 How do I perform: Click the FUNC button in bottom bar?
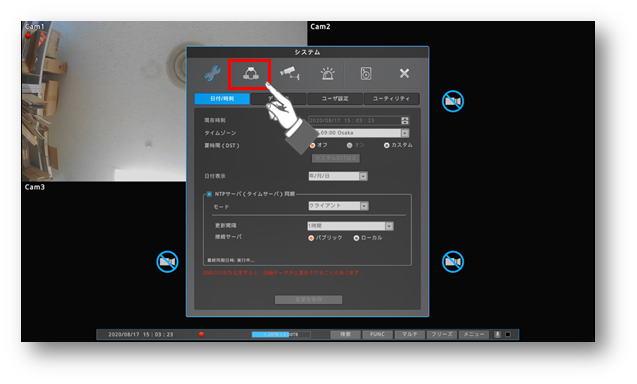(x=377, y=334)
